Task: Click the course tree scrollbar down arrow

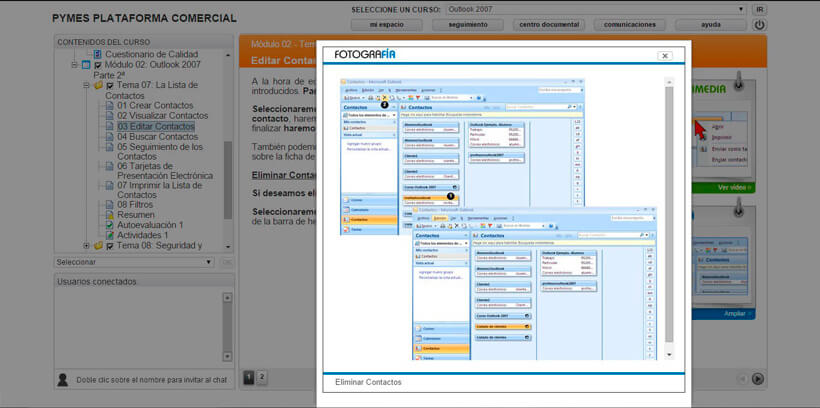Action: click(x=227, y=246)
